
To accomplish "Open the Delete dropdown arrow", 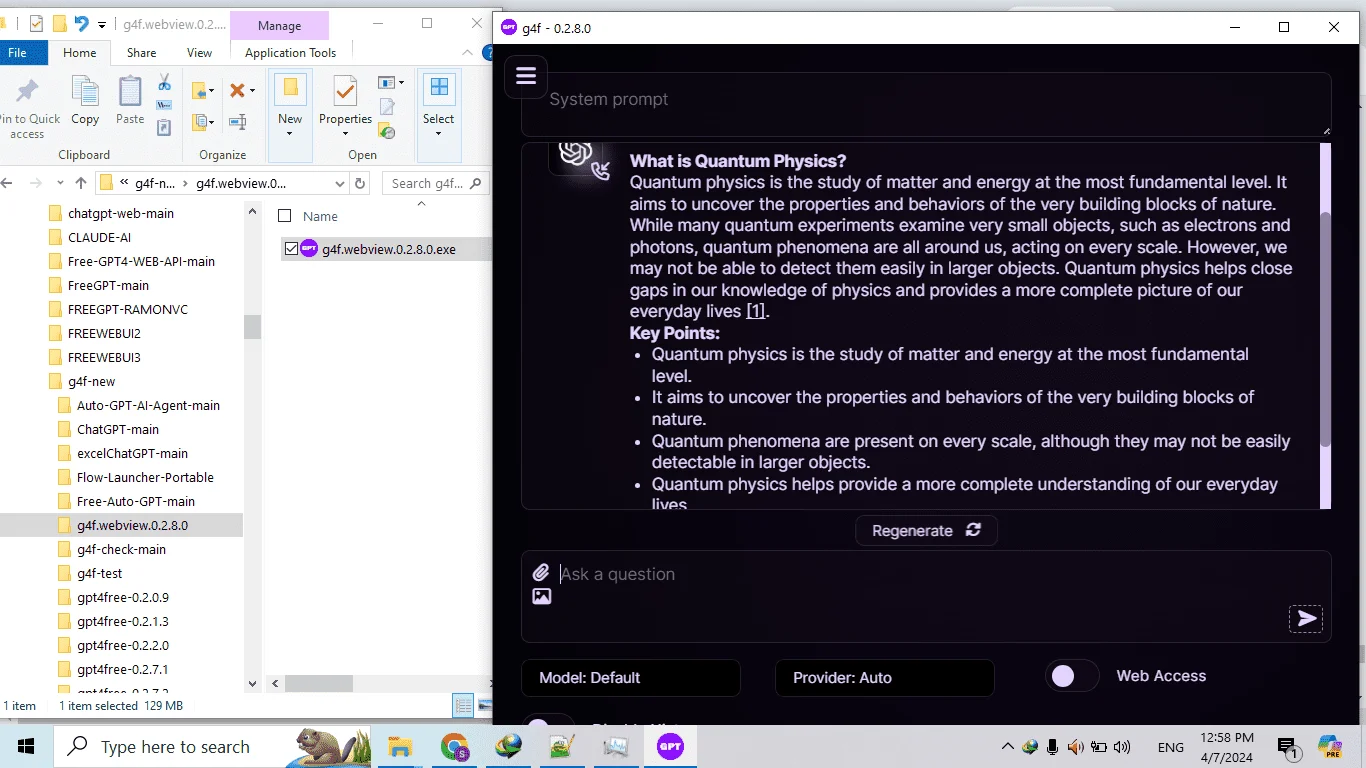I will 252,91.
